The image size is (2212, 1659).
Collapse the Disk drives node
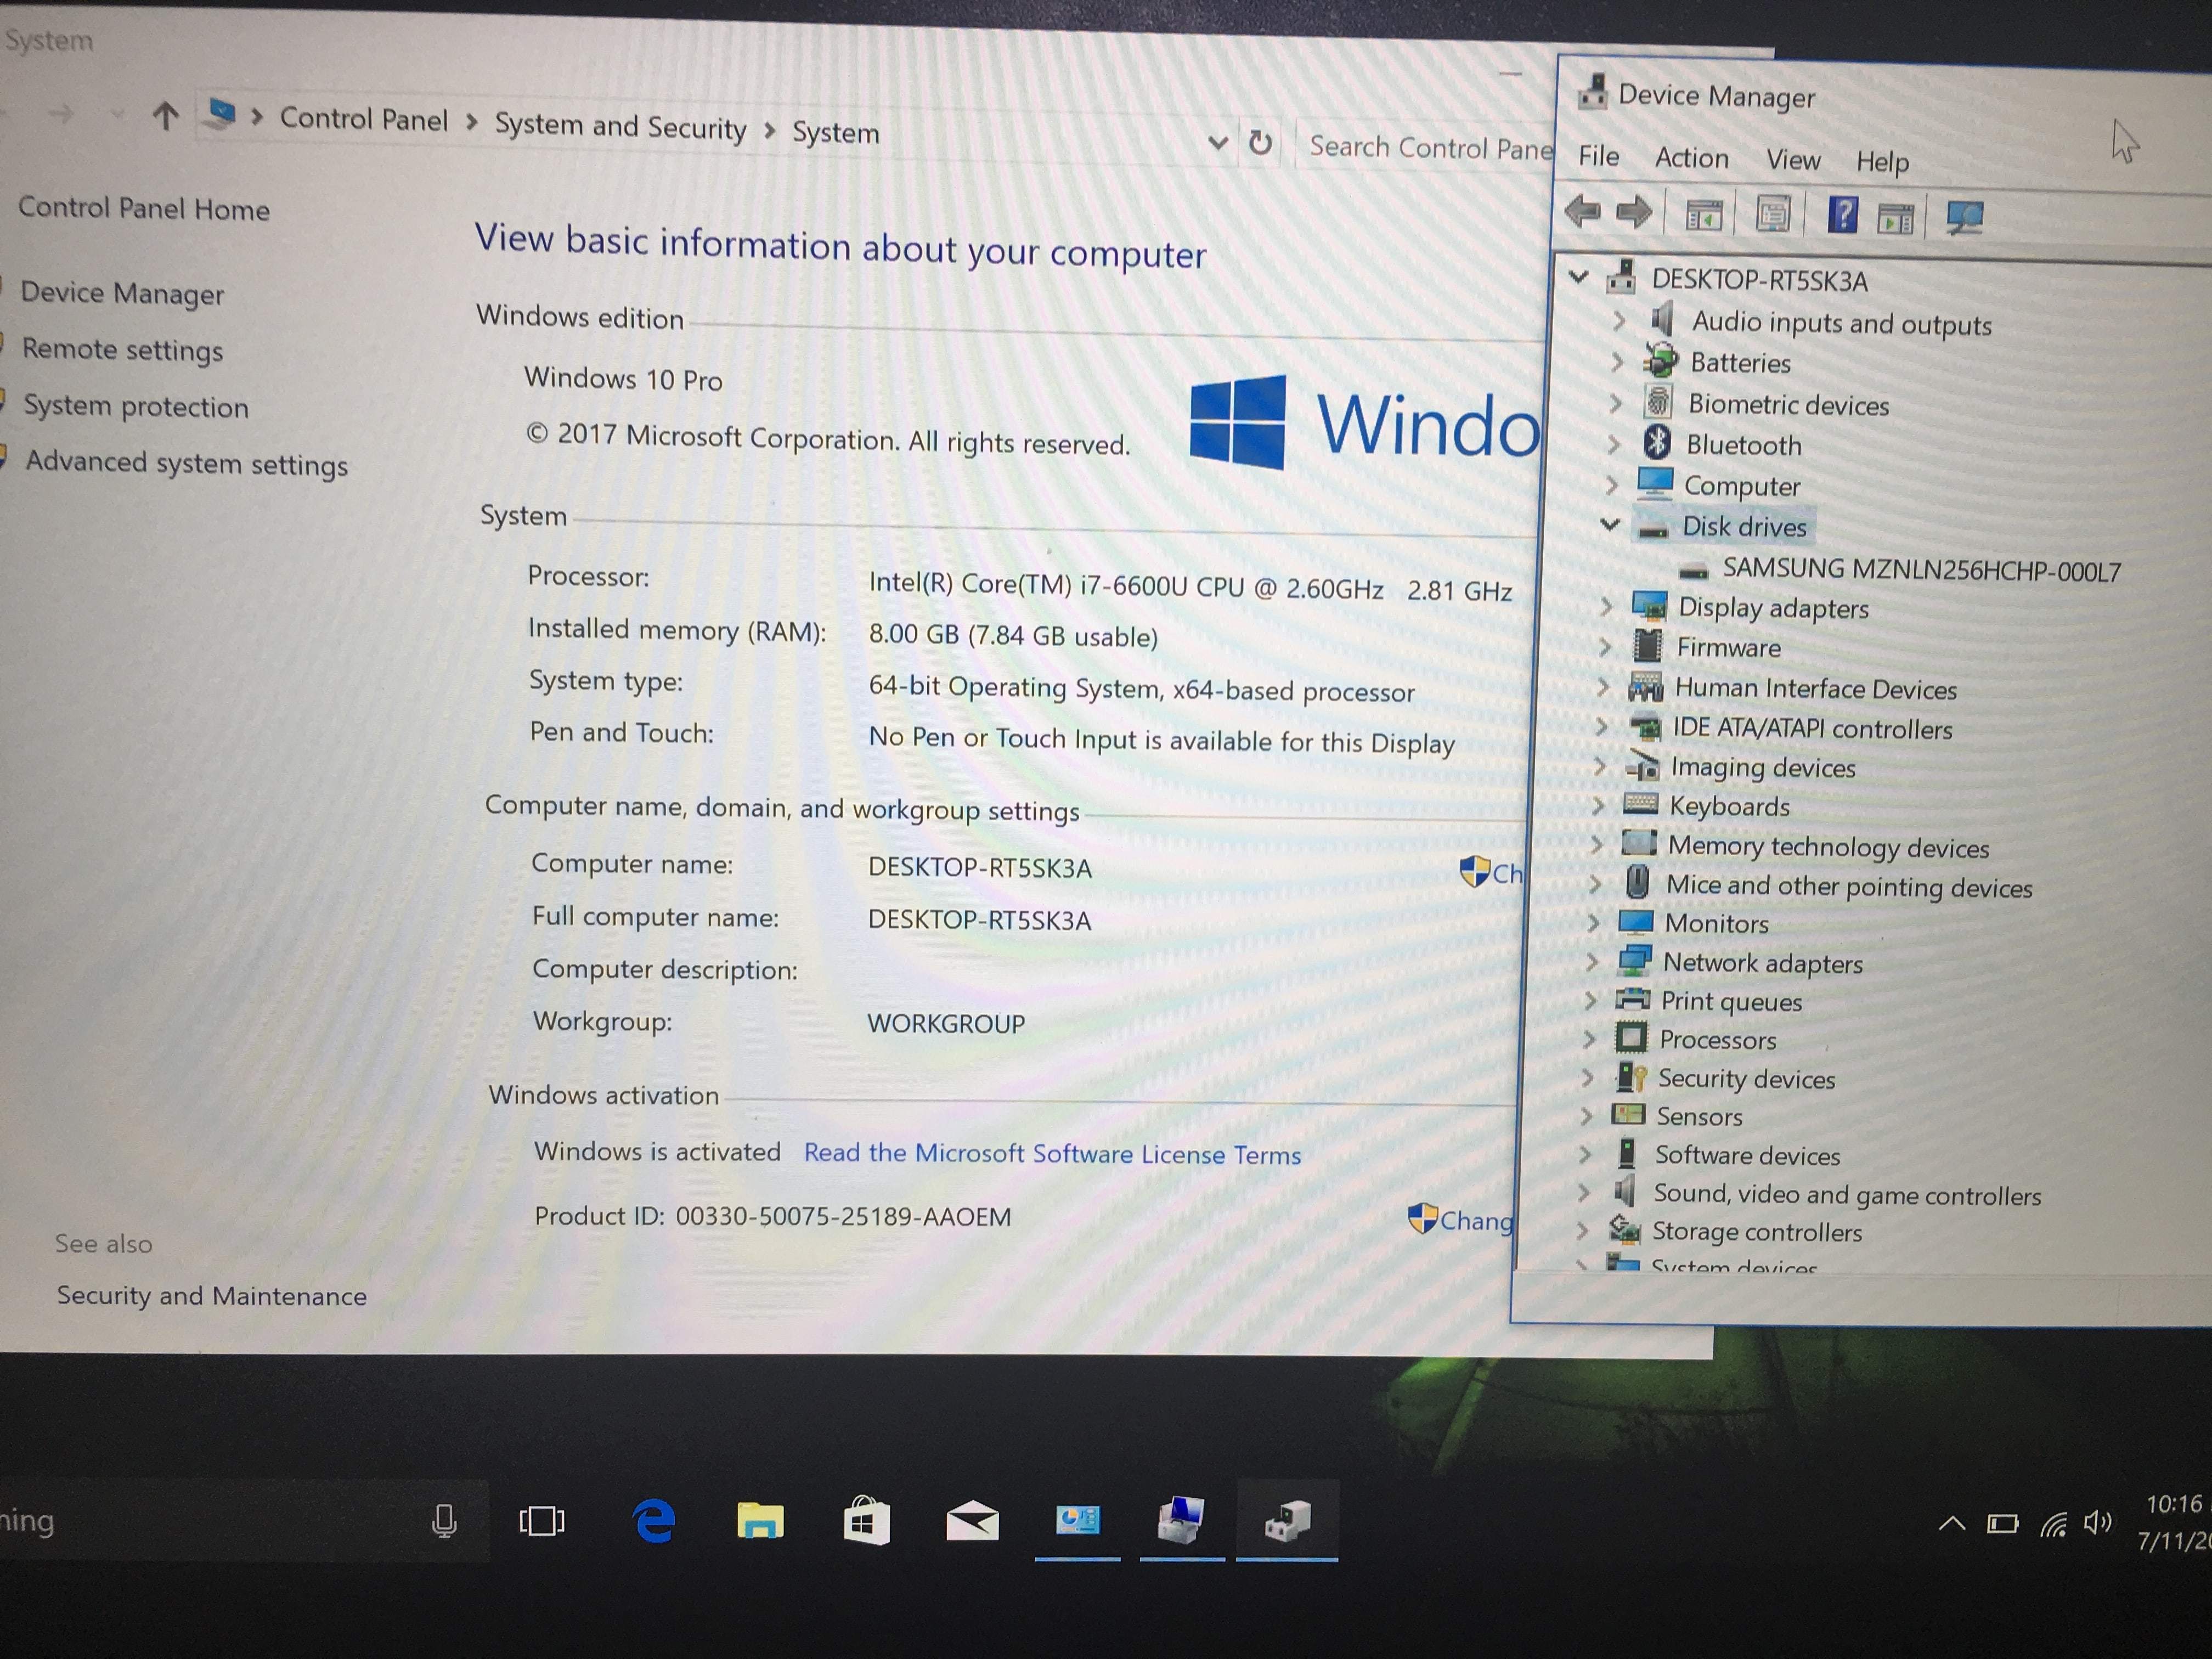[1609, 523]
